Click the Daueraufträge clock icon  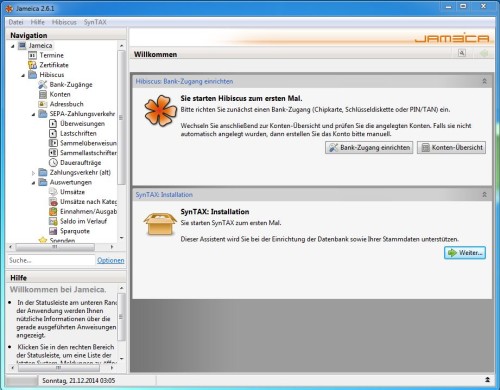click(53, 163)
